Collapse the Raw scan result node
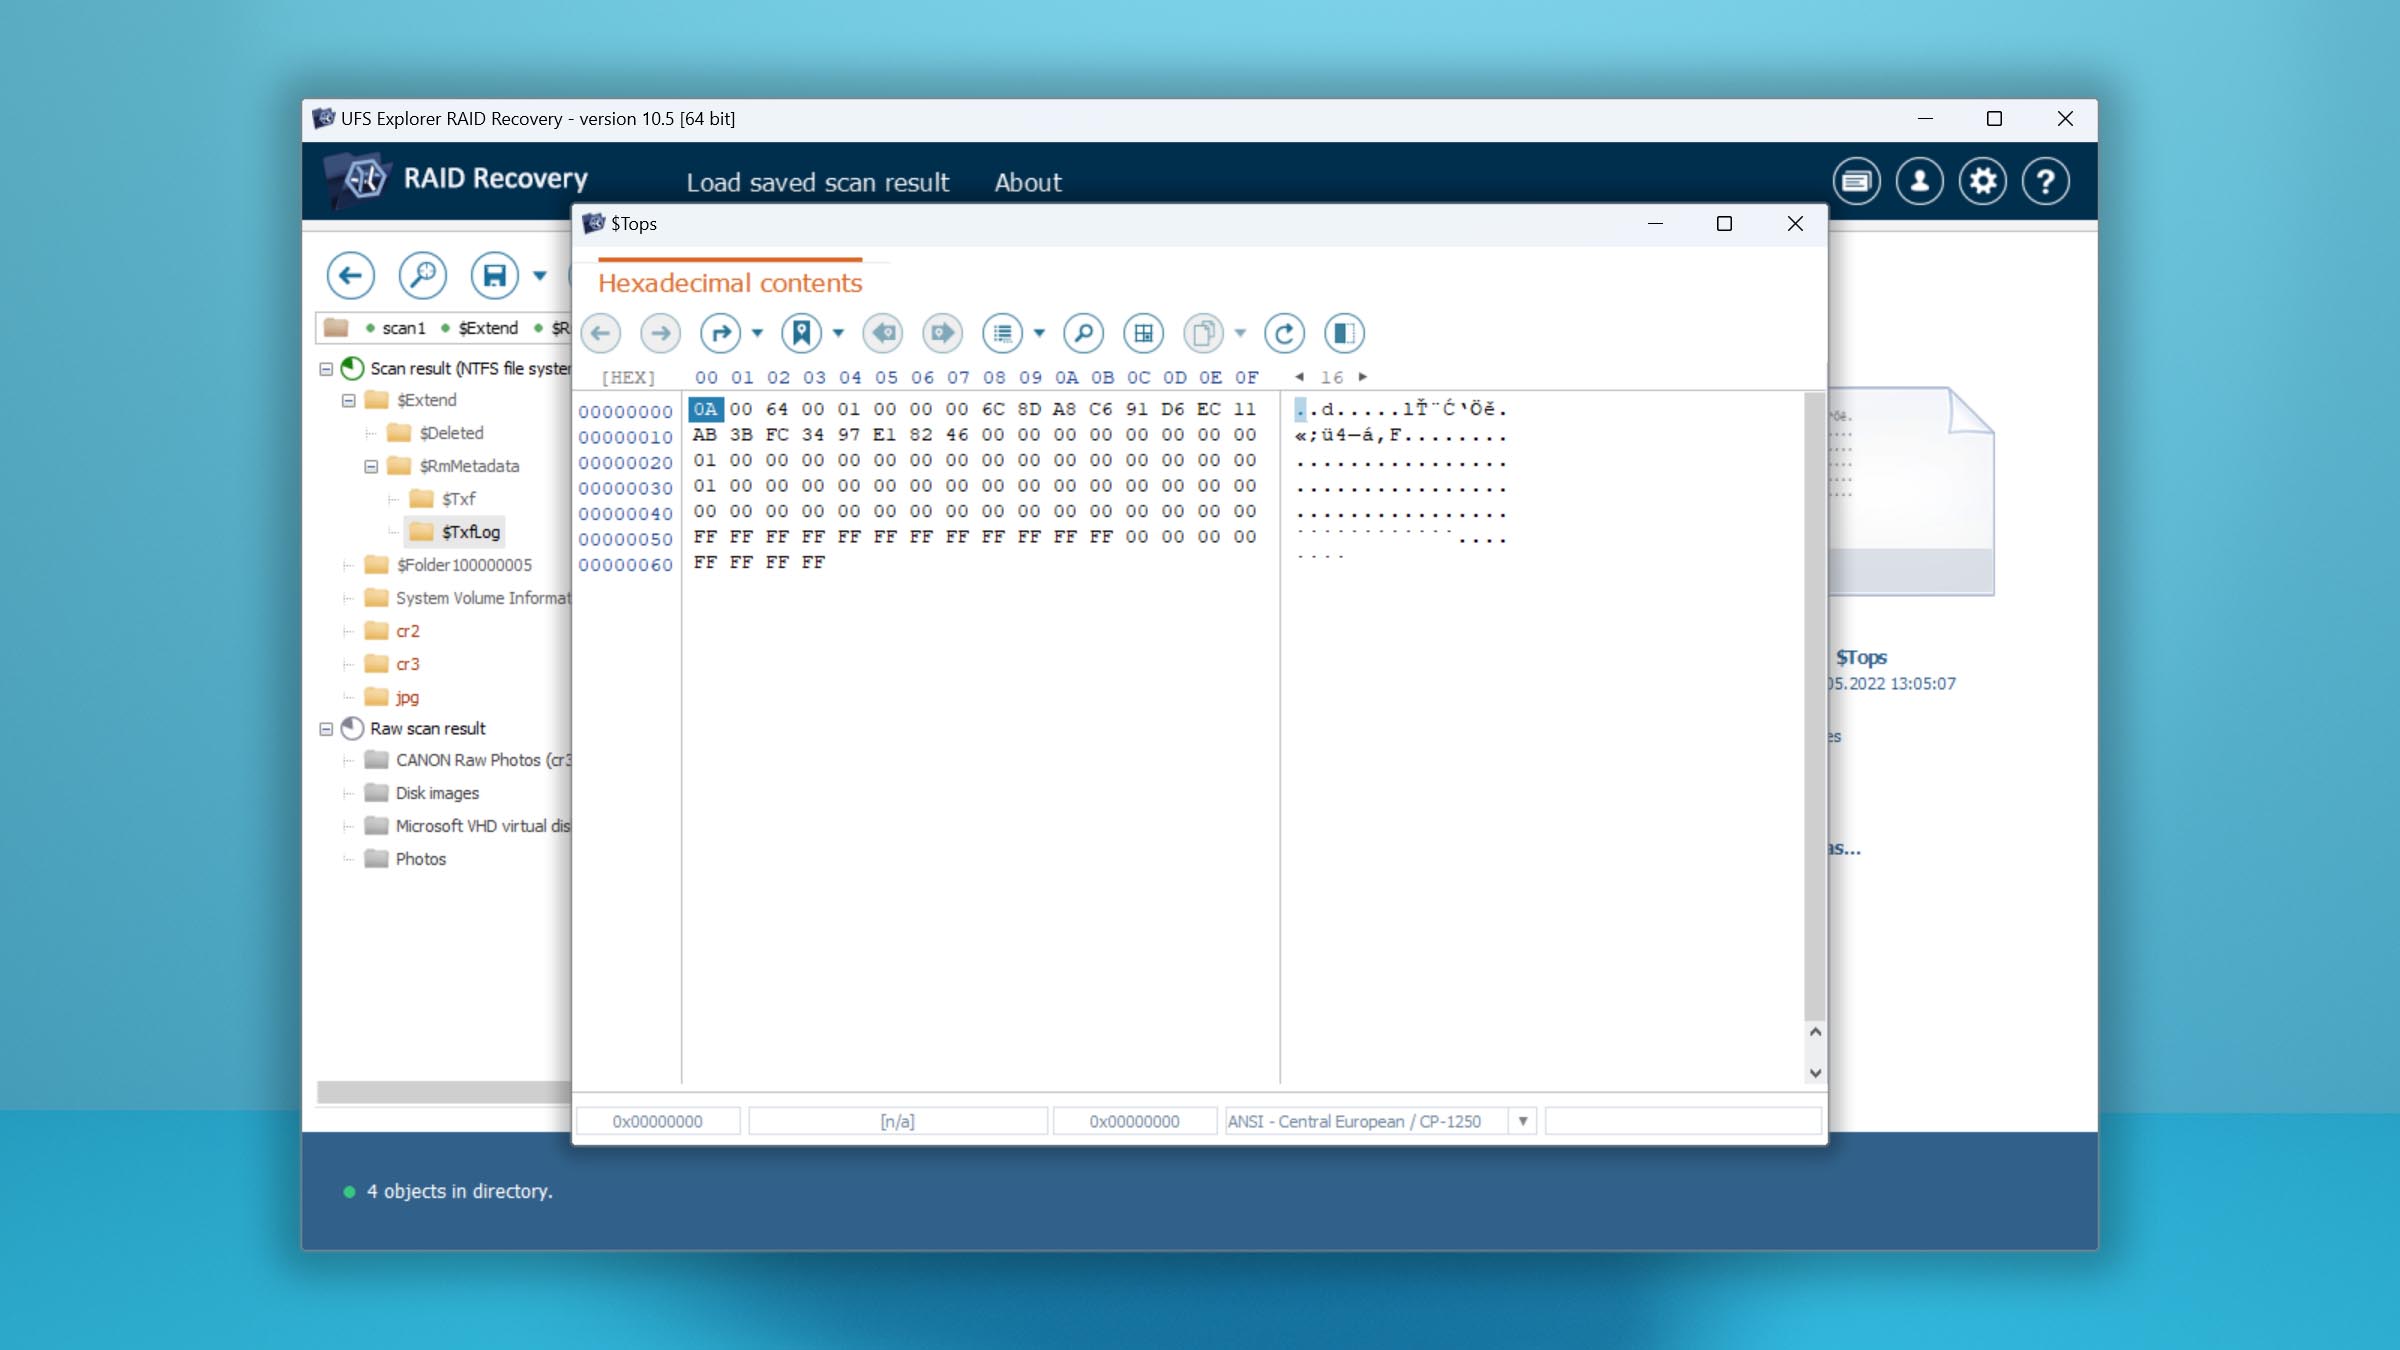Image resolution: width=2400 pixels, height=1350 pixels. [x=326, y=729]
